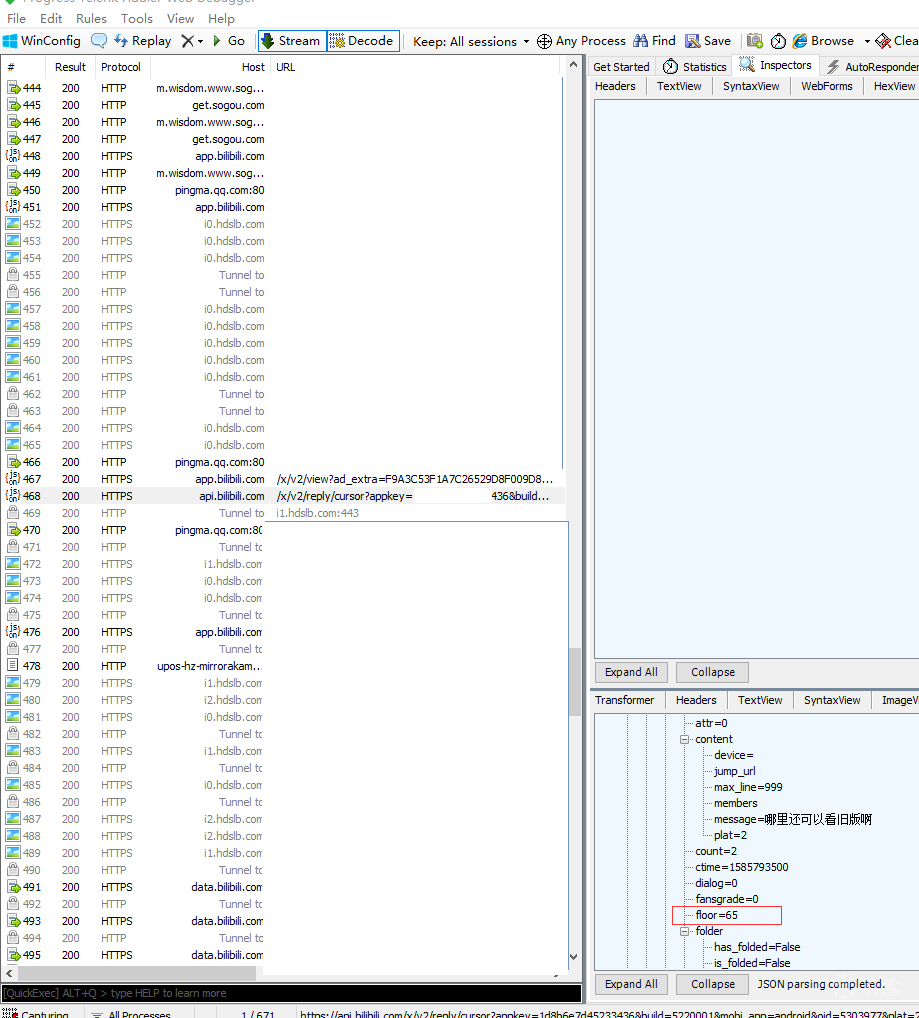
Task: Sort sessions by Protocol column
Action: (x=121, y=67)
